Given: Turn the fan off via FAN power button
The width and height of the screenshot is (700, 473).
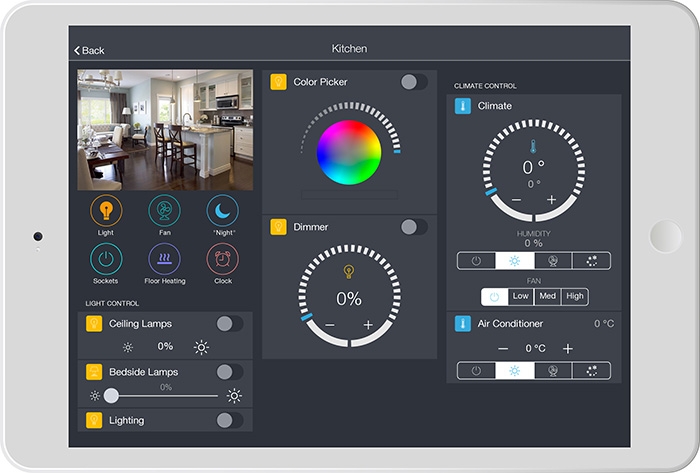Looking at the screenshot, I should pos(494,297).
